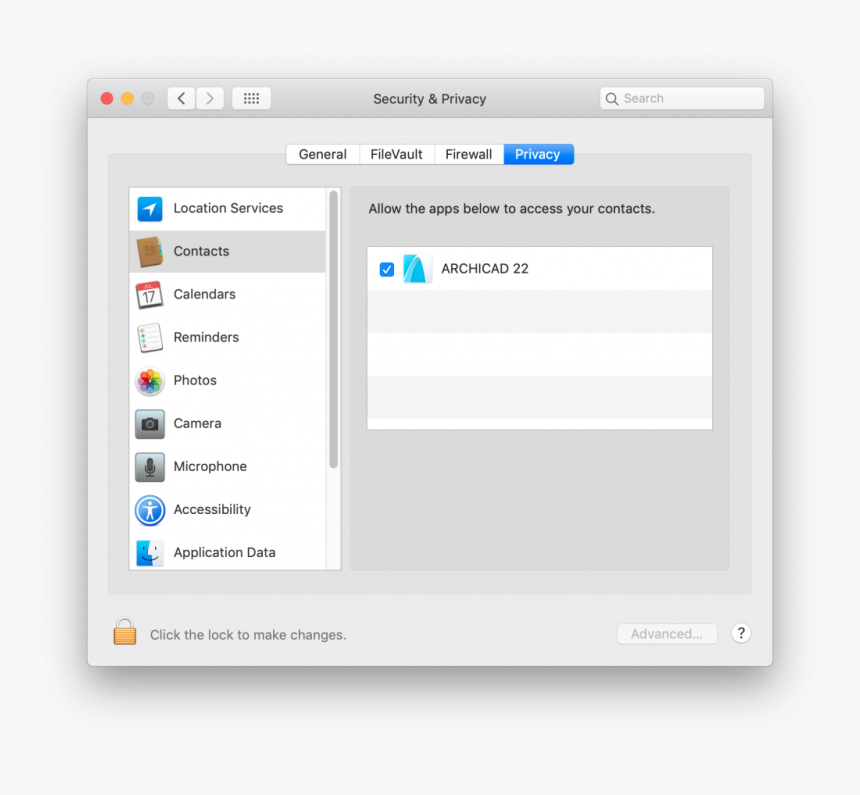Open help with the question mark button
This screenshot has width=860, height=795.
point(741,633)
